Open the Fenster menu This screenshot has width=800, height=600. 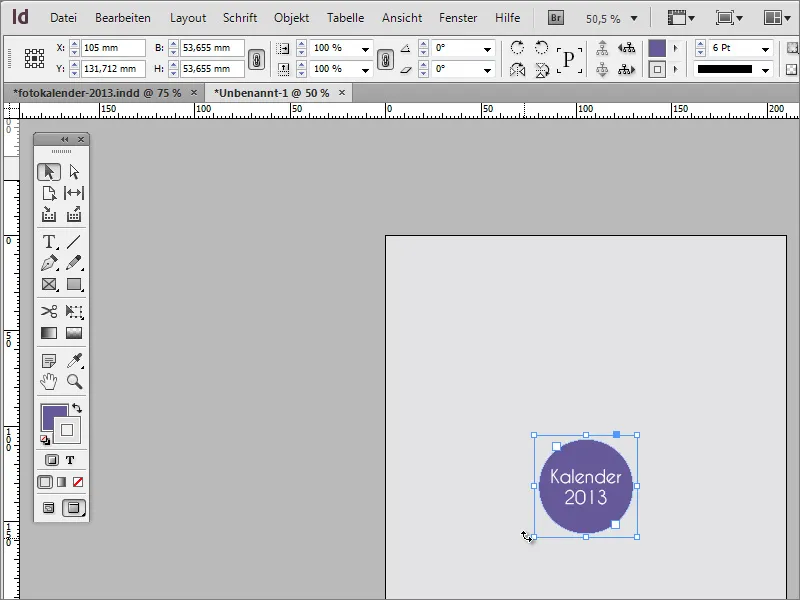click(x=458, y=18)
